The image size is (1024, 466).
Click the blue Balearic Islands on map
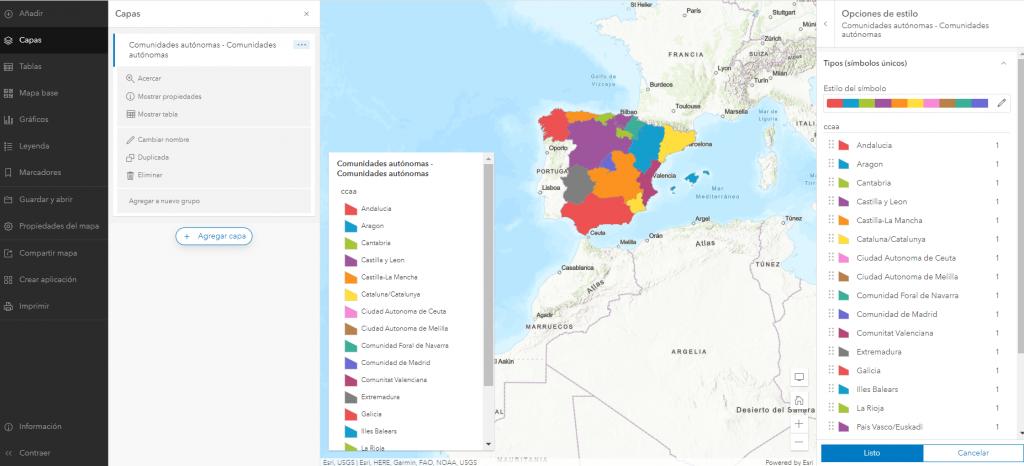(x=692, y=177)
